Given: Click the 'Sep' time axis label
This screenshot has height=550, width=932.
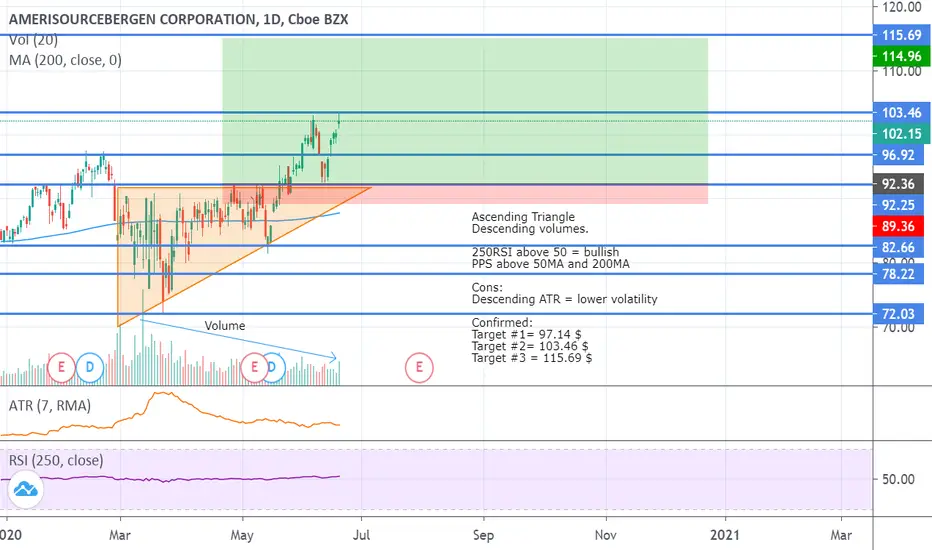Looking at the screenshot, I should click(483, 535).
